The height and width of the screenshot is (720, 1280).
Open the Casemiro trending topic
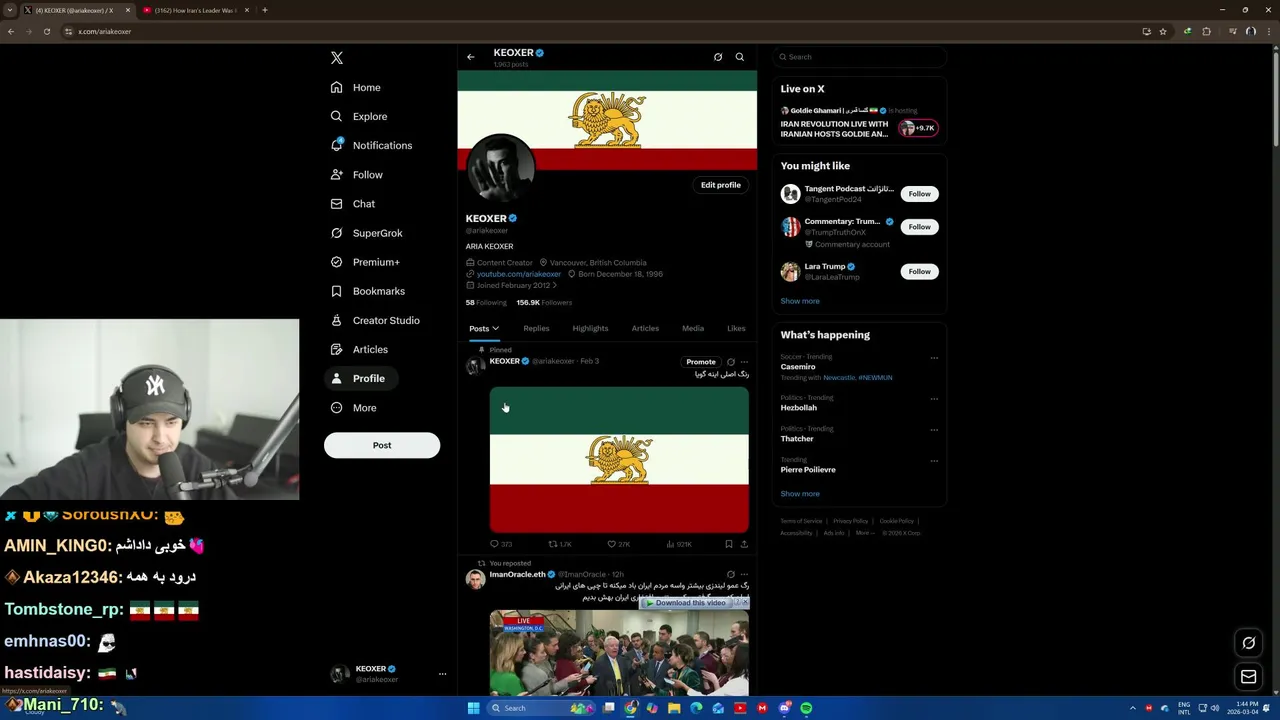(x=798, y=367)
